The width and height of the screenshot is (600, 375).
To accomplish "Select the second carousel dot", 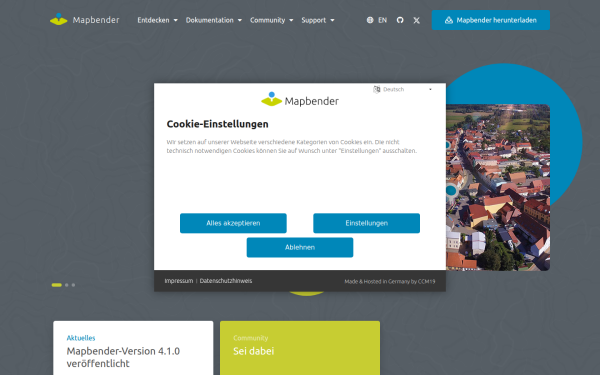I will click(67, 285).
